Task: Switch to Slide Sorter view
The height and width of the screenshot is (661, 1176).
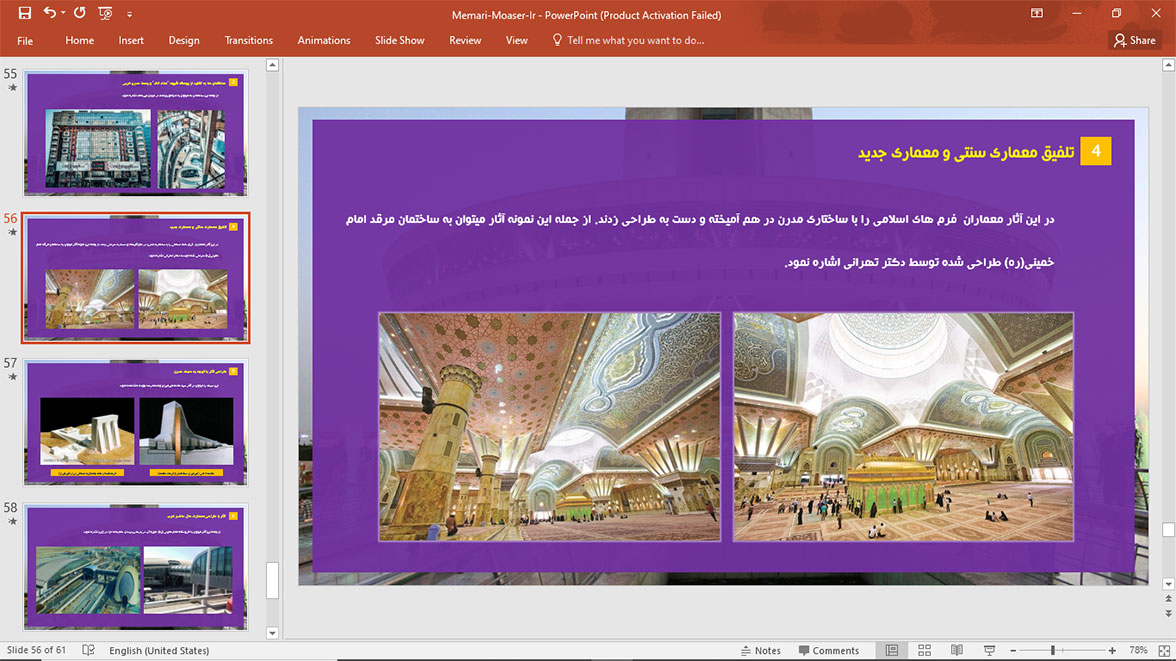Action: [924, 650]
